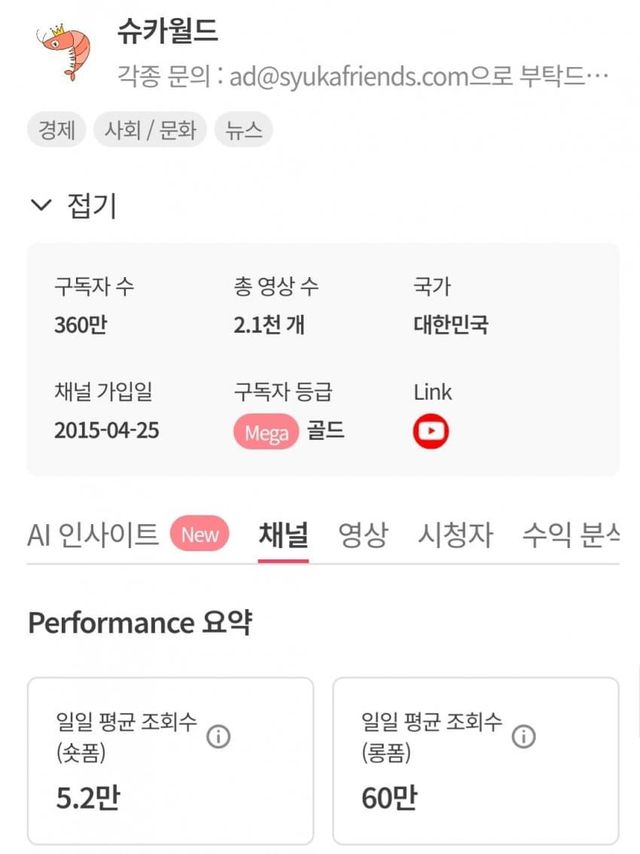Screen dimensions: 640x854
Task: Open the 롱폼 daily average views card
Action: [475, 760]
